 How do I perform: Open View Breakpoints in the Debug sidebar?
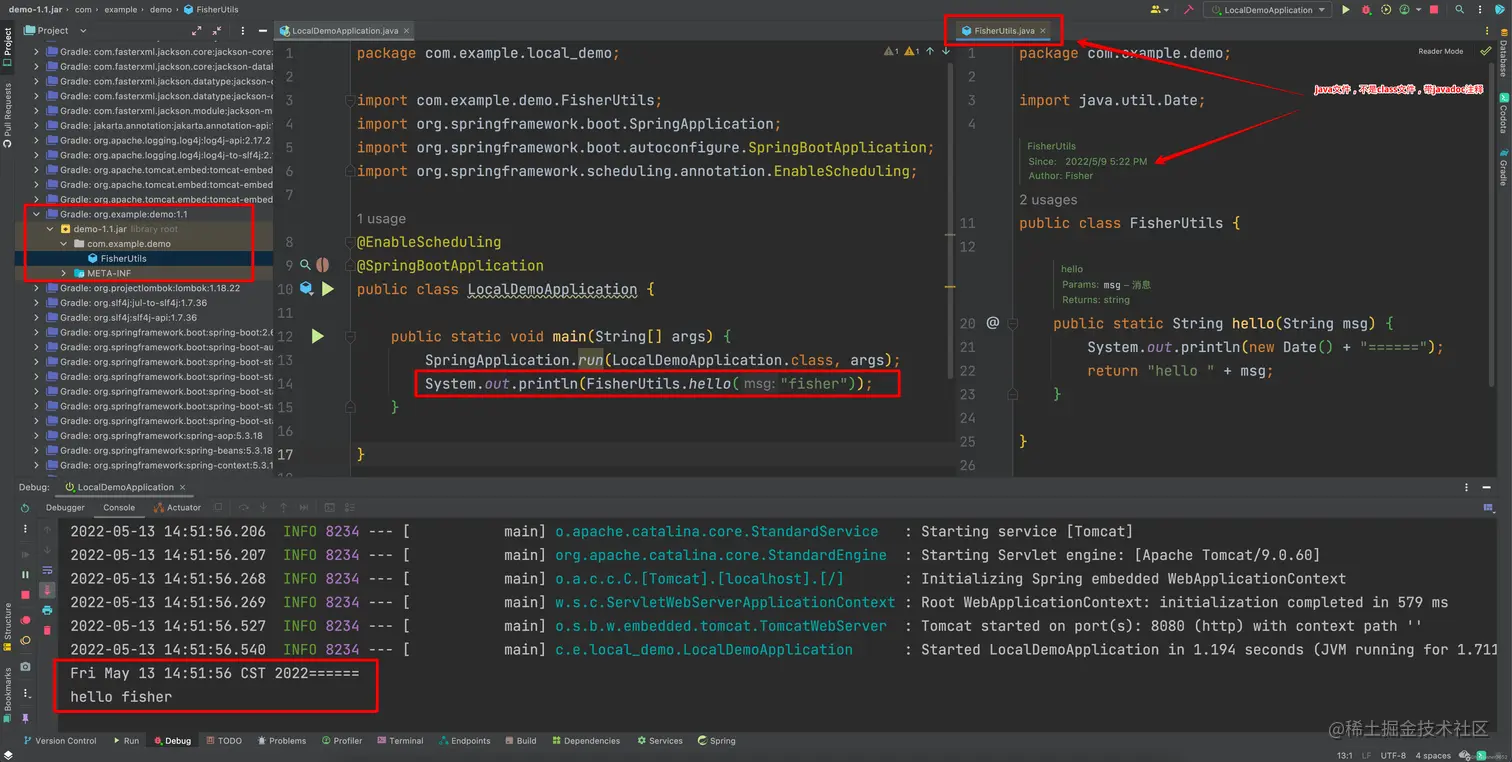25,620
